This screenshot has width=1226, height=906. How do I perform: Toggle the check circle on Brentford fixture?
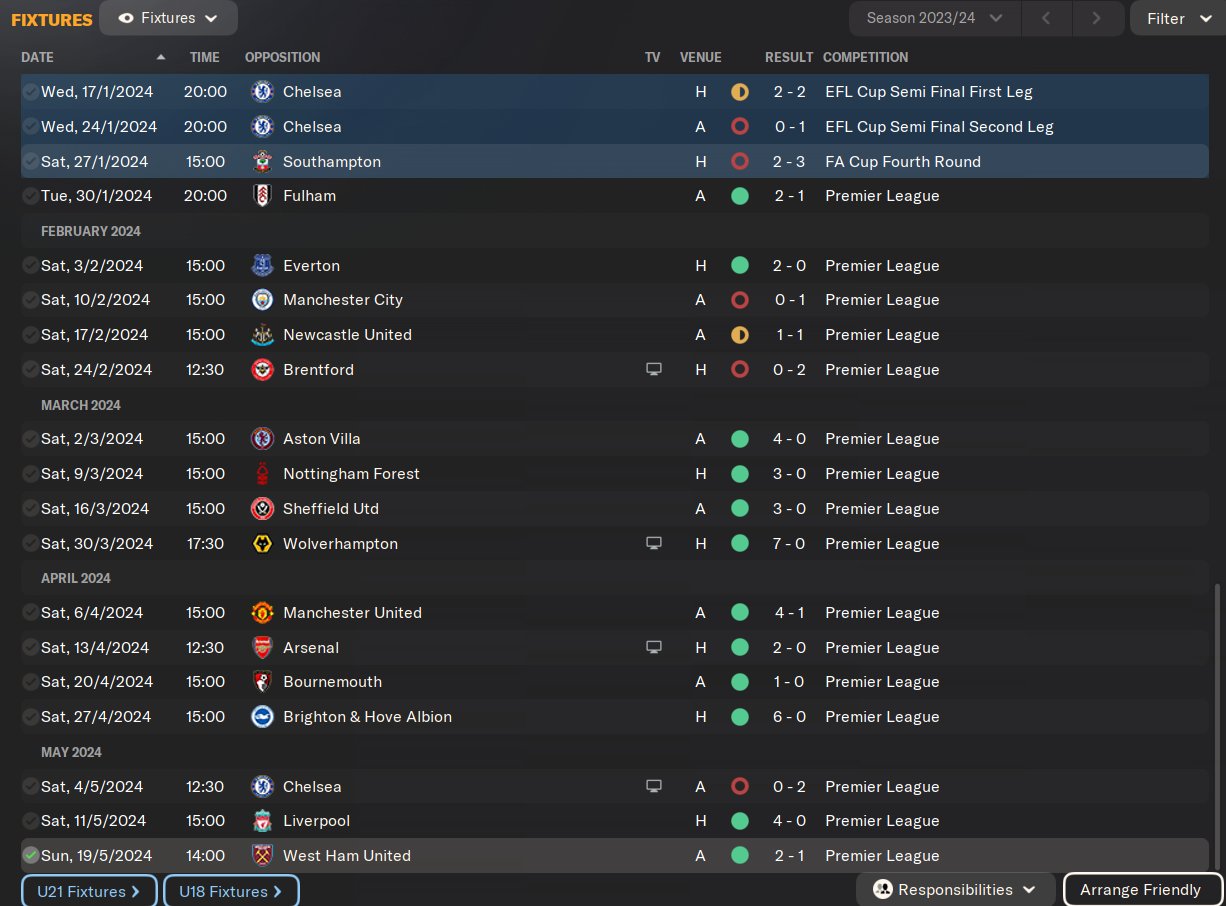(31, 370)
